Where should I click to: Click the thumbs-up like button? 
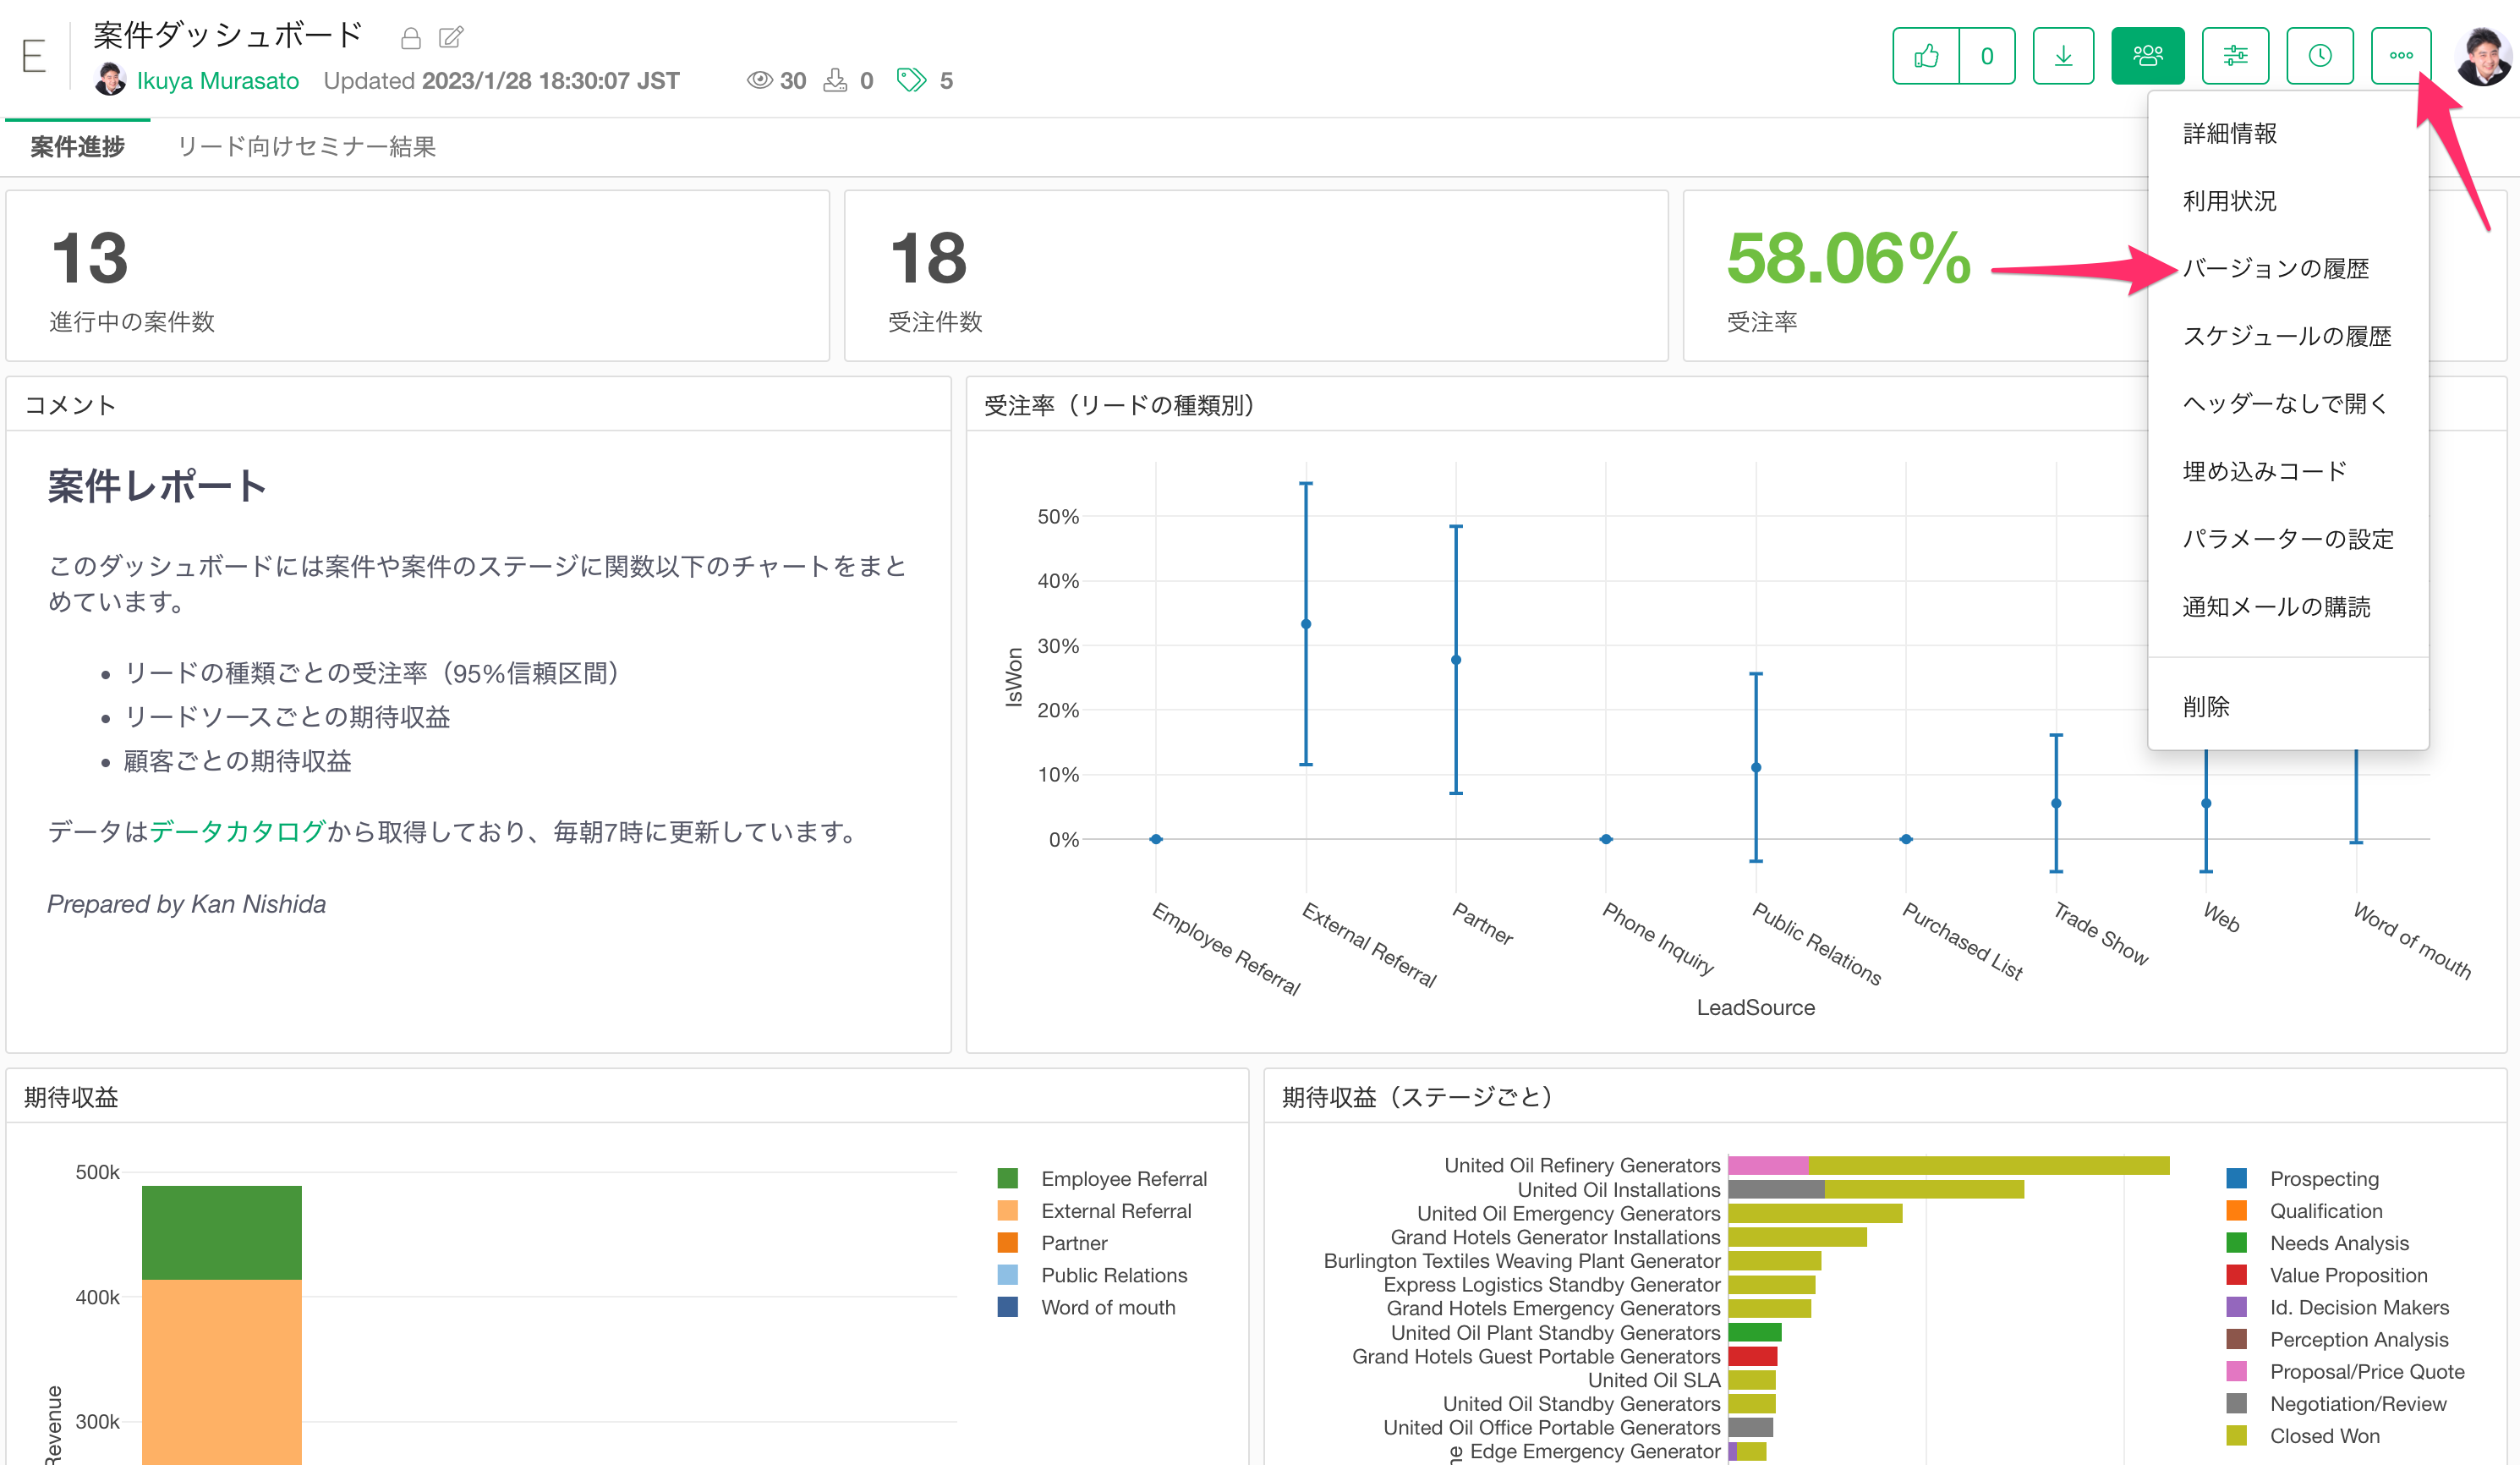pos(1926,56)
